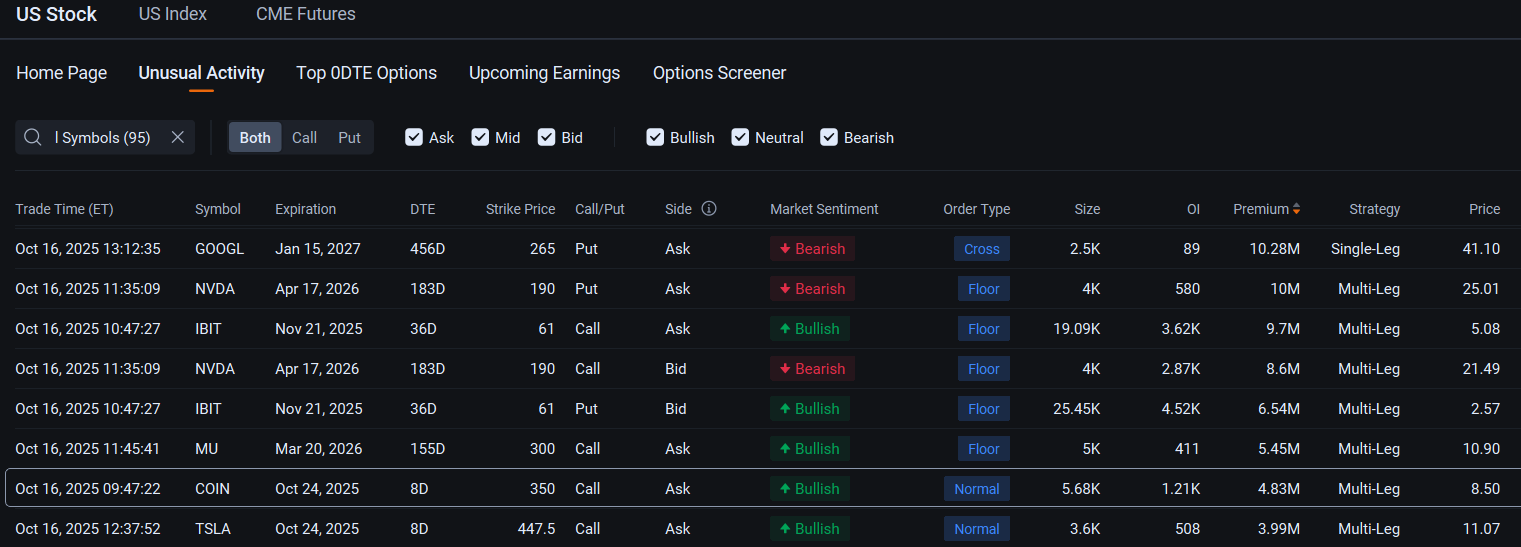This screenshot has height=547, width=1521.
Task: Switch to the US Index tab
Action: (173, 14)
